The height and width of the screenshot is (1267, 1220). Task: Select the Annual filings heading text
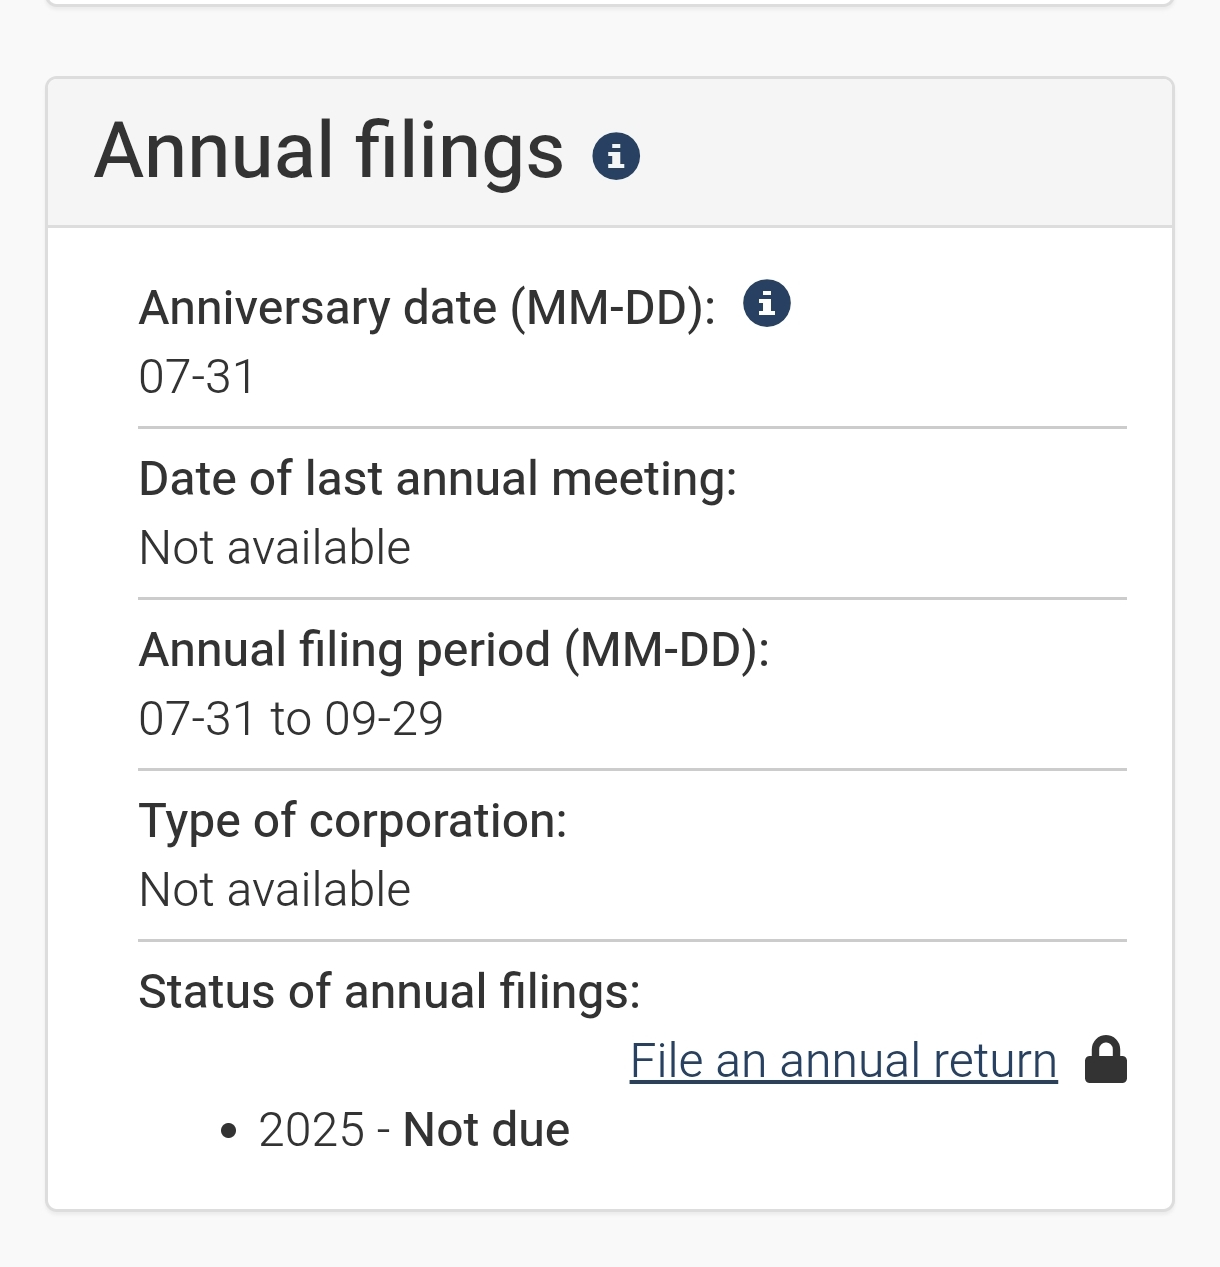click(329, 152)
